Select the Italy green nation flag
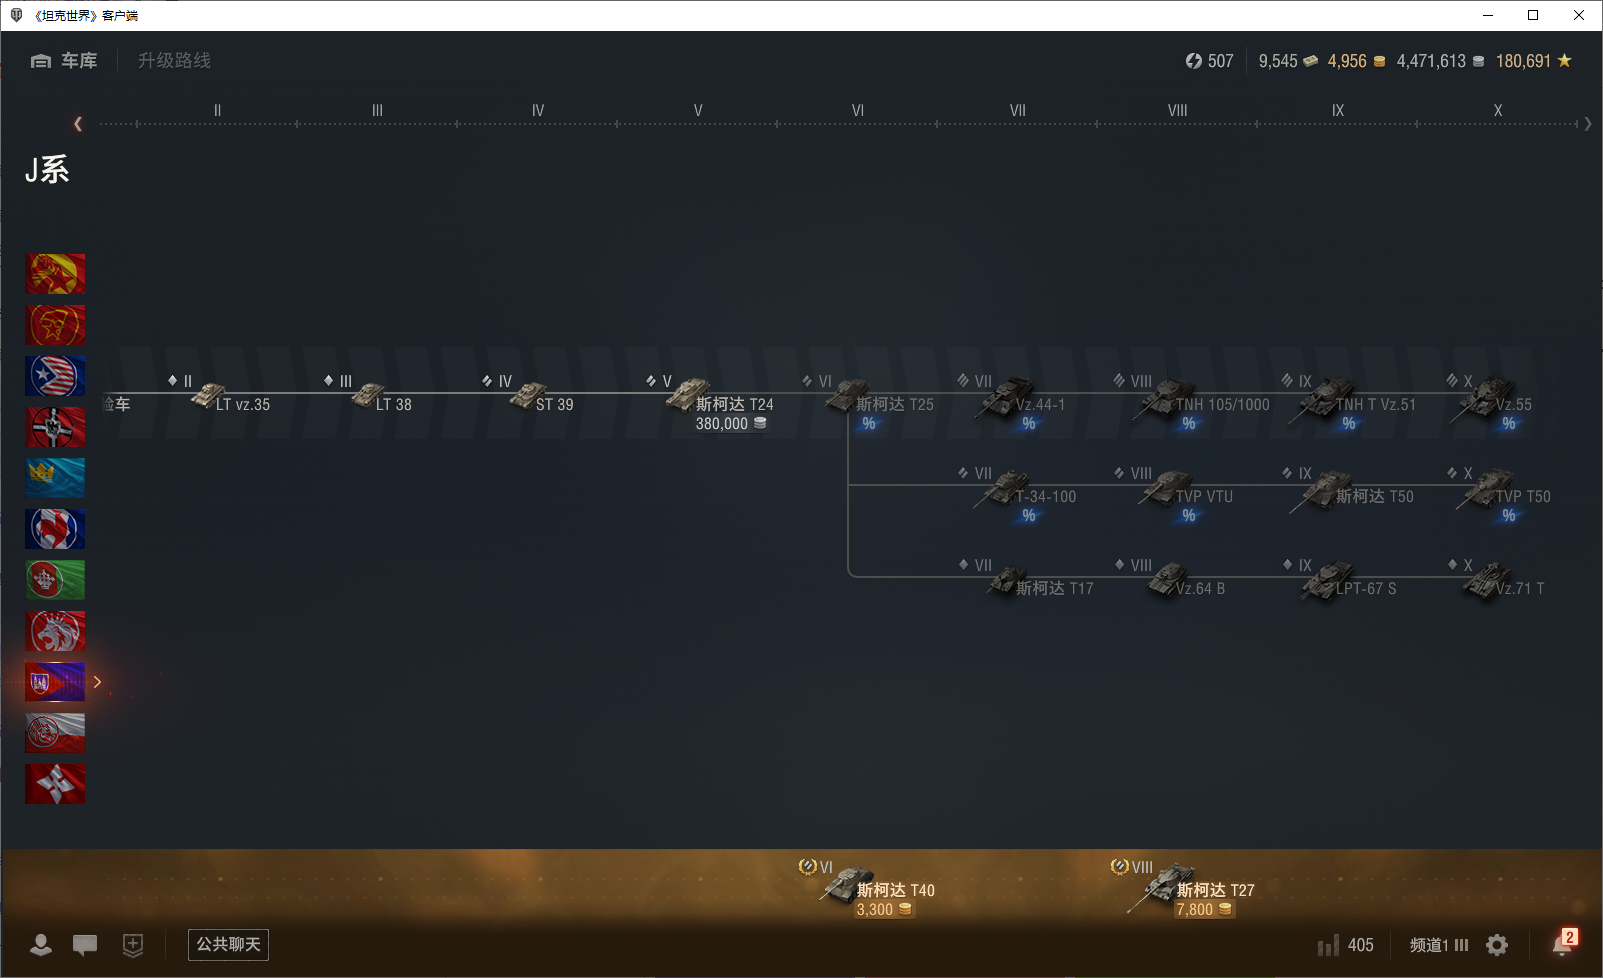The height and width of the screenshot is (978, 1603). click(55, 580)
